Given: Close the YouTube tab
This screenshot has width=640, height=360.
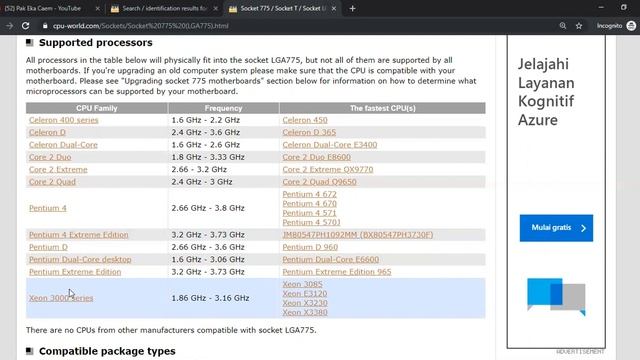Looking at the screenshot, I should pos(98,8).
